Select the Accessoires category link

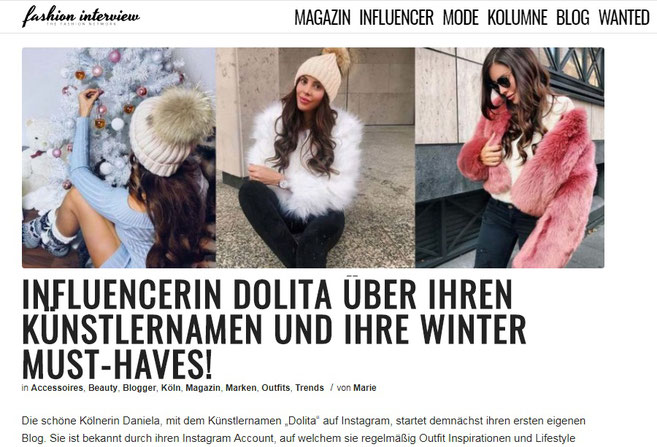point(57,388)
